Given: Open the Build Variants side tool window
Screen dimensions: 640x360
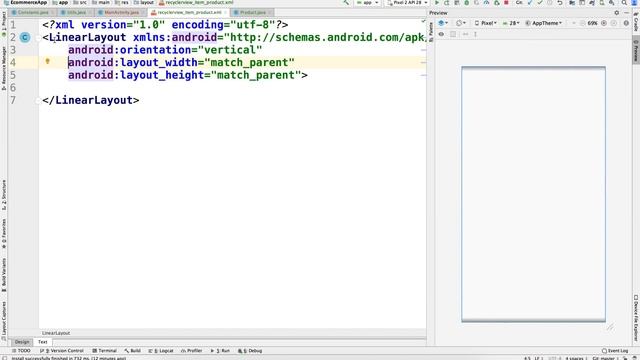Looking at the screenshot, I should pyautogui.click(x=4, y=274).
